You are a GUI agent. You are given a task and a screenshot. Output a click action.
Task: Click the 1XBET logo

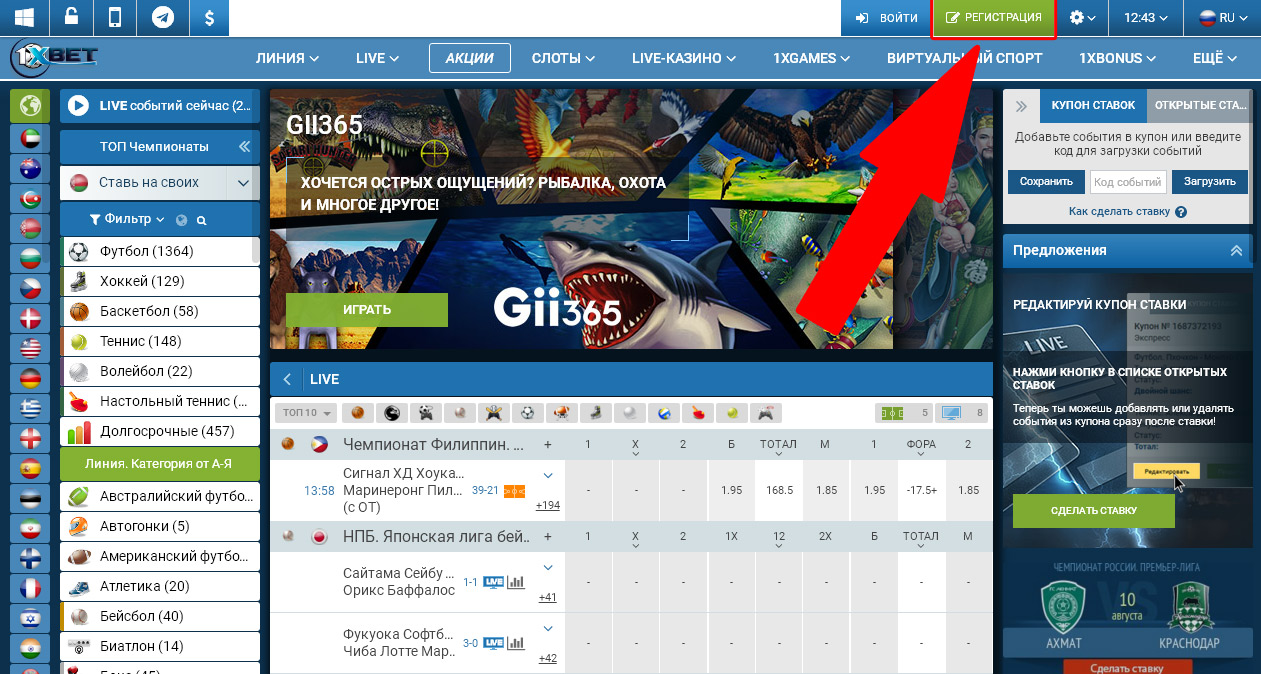click(55, 59)
